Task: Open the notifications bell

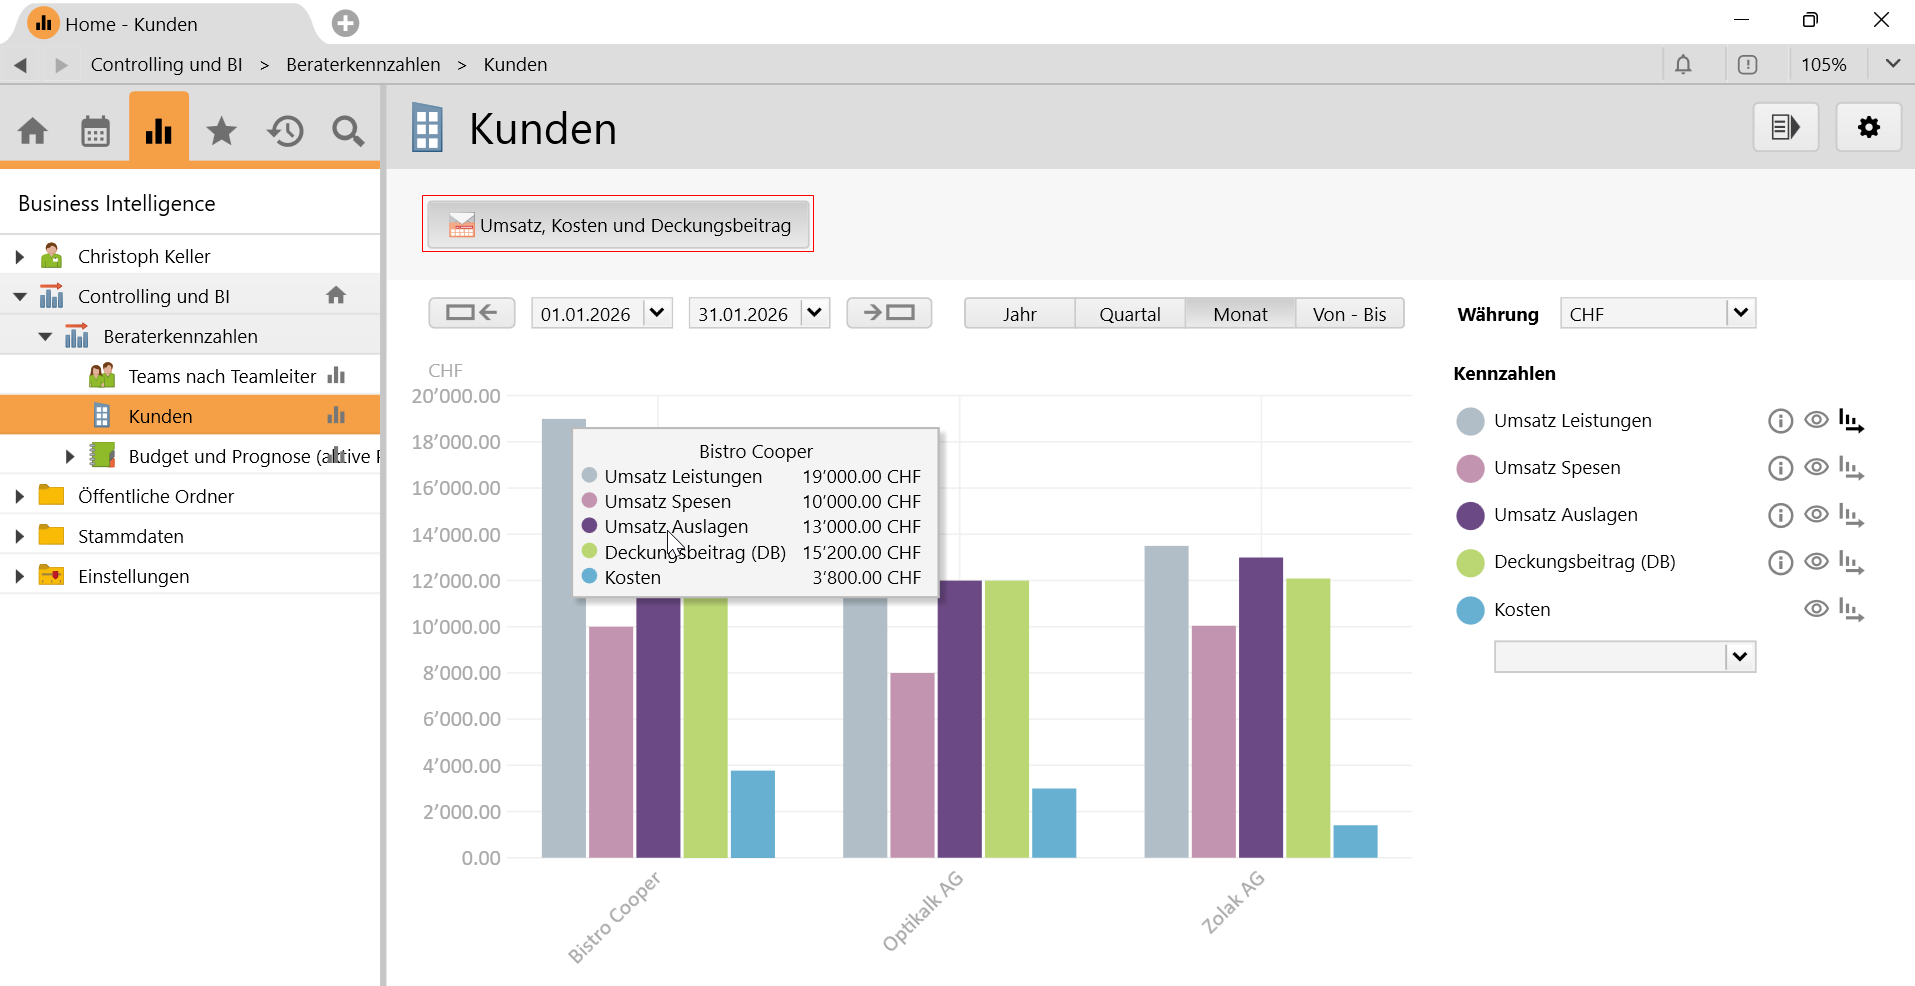Action: click(1683, 65)
